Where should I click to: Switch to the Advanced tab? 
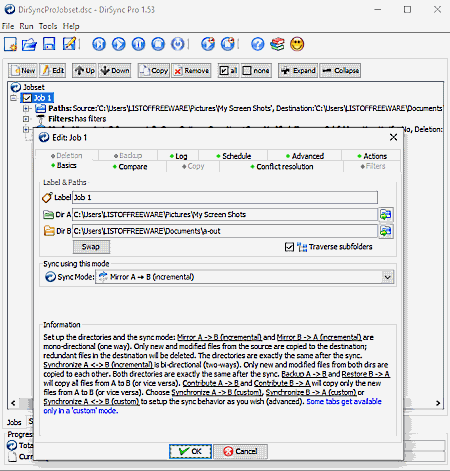point(305,156)
